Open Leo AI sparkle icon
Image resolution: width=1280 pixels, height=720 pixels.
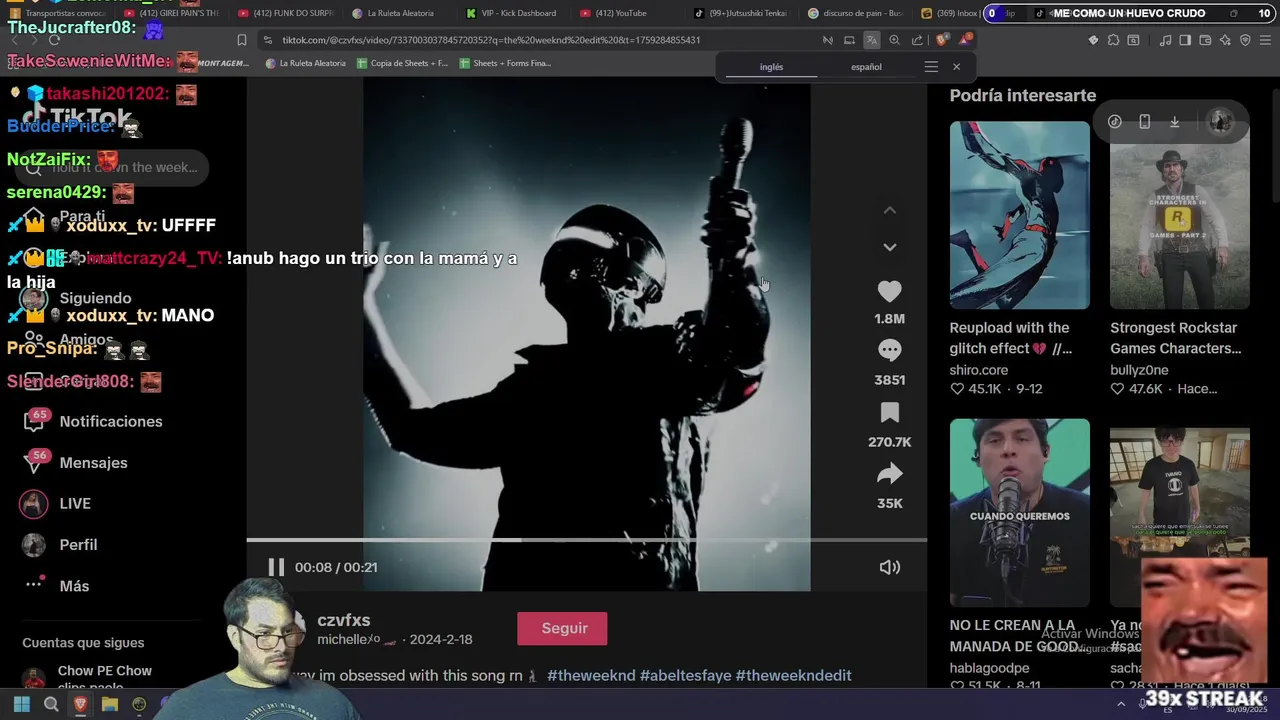pos(1225,40)
